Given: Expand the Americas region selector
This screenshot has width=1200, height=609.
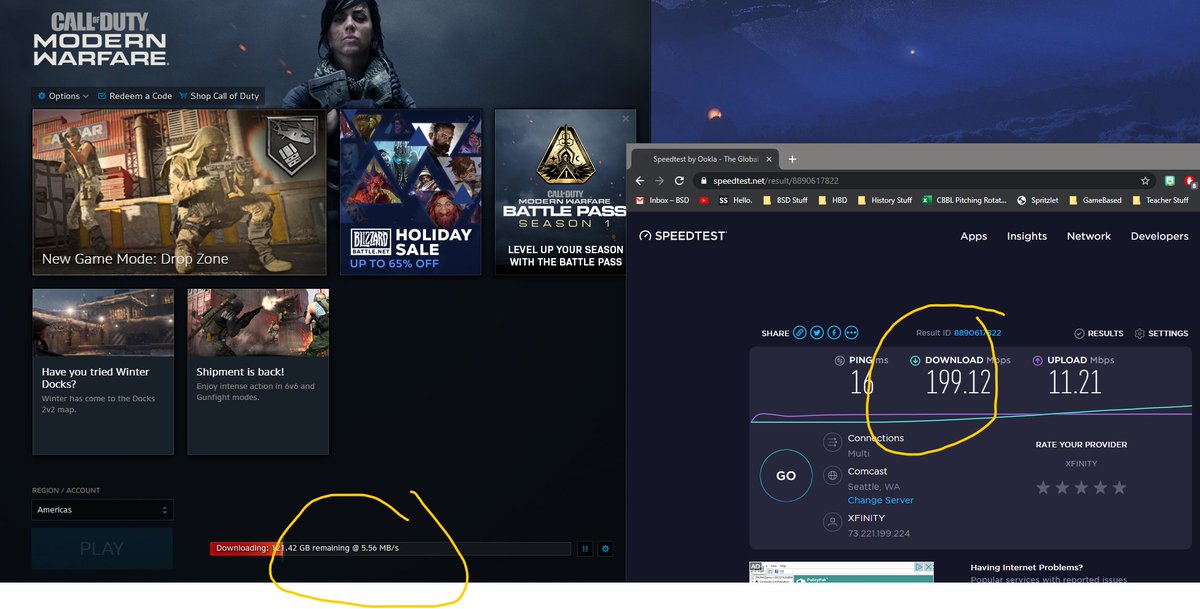Looking at the screenshot, I should [x=102, y=510].
